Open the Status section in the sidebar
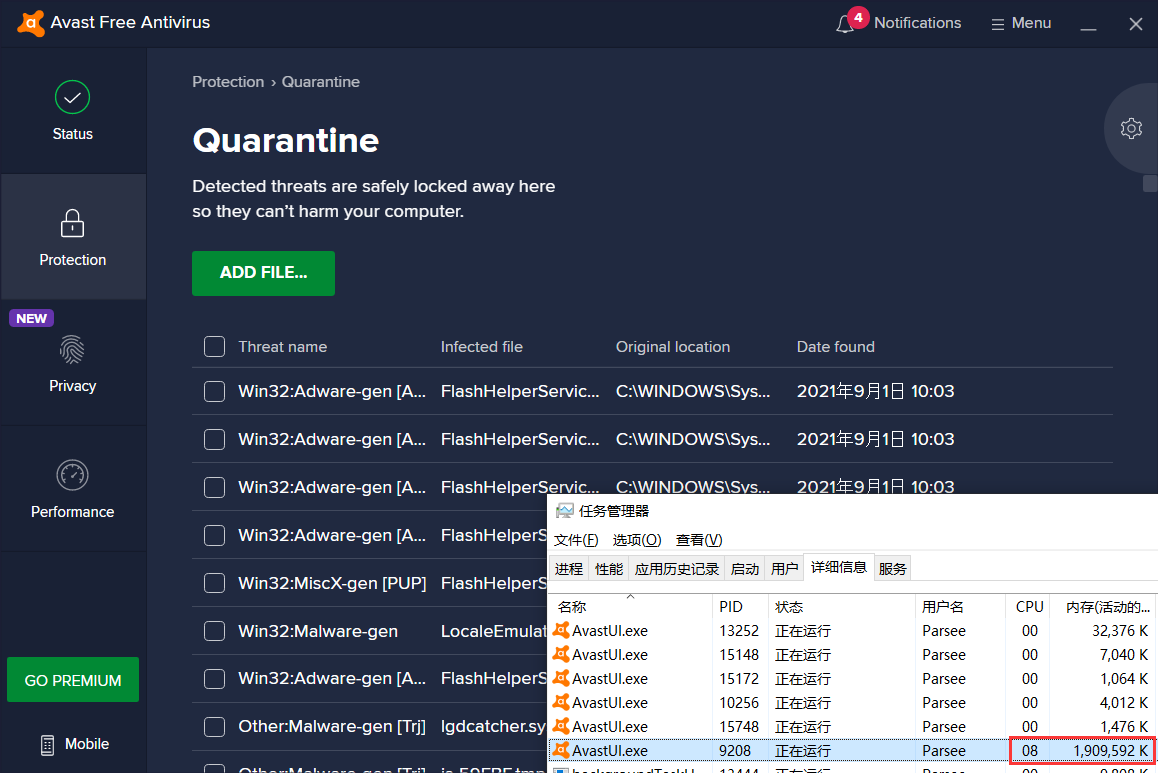 72,111
